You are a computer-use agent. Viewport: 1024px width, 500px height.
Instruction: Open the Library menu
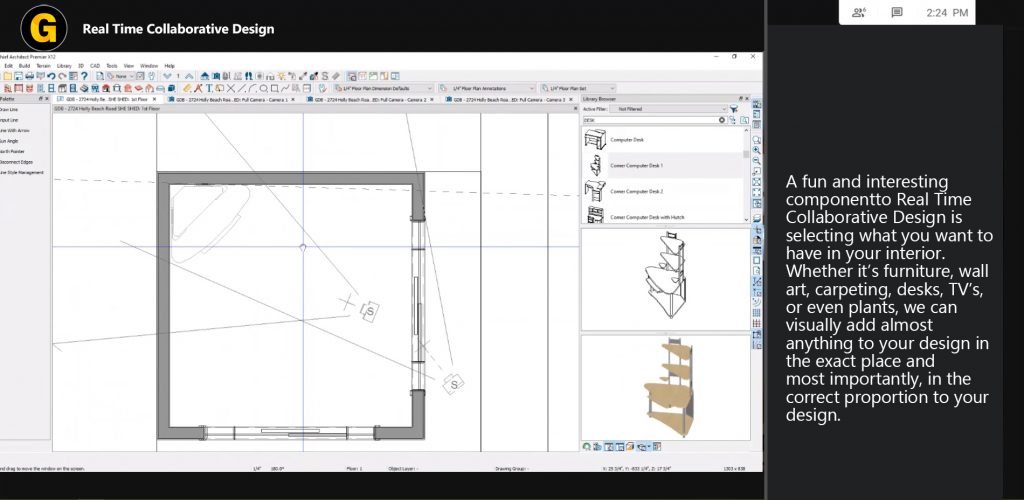(64, 66)
